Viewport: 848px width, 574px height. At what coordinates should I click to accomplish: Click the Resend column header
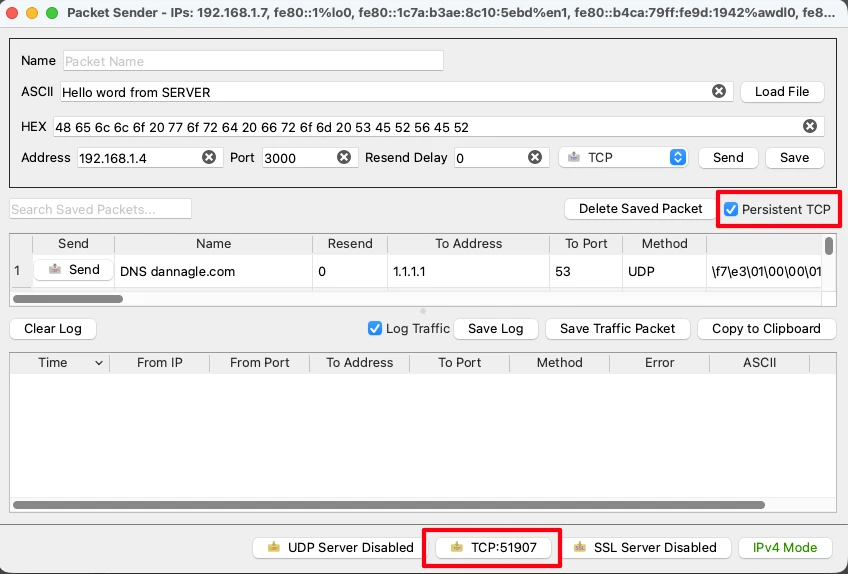[x=350, y=243]
